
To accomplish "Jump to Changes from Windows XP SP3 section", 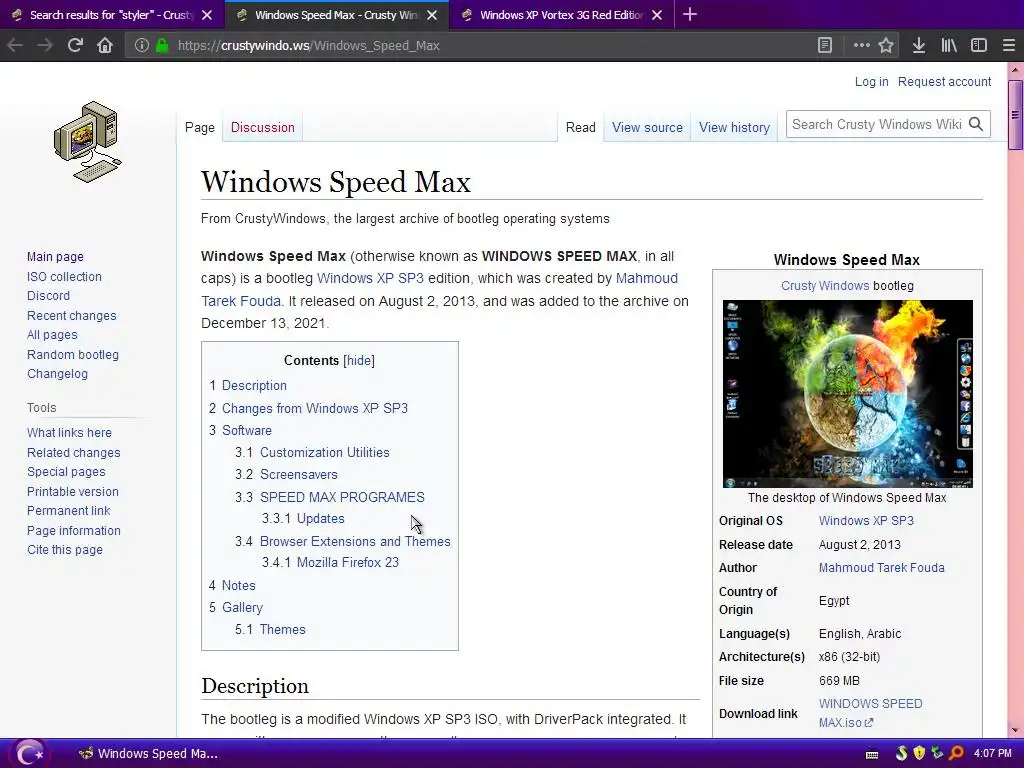I will (x=315, y=408).
